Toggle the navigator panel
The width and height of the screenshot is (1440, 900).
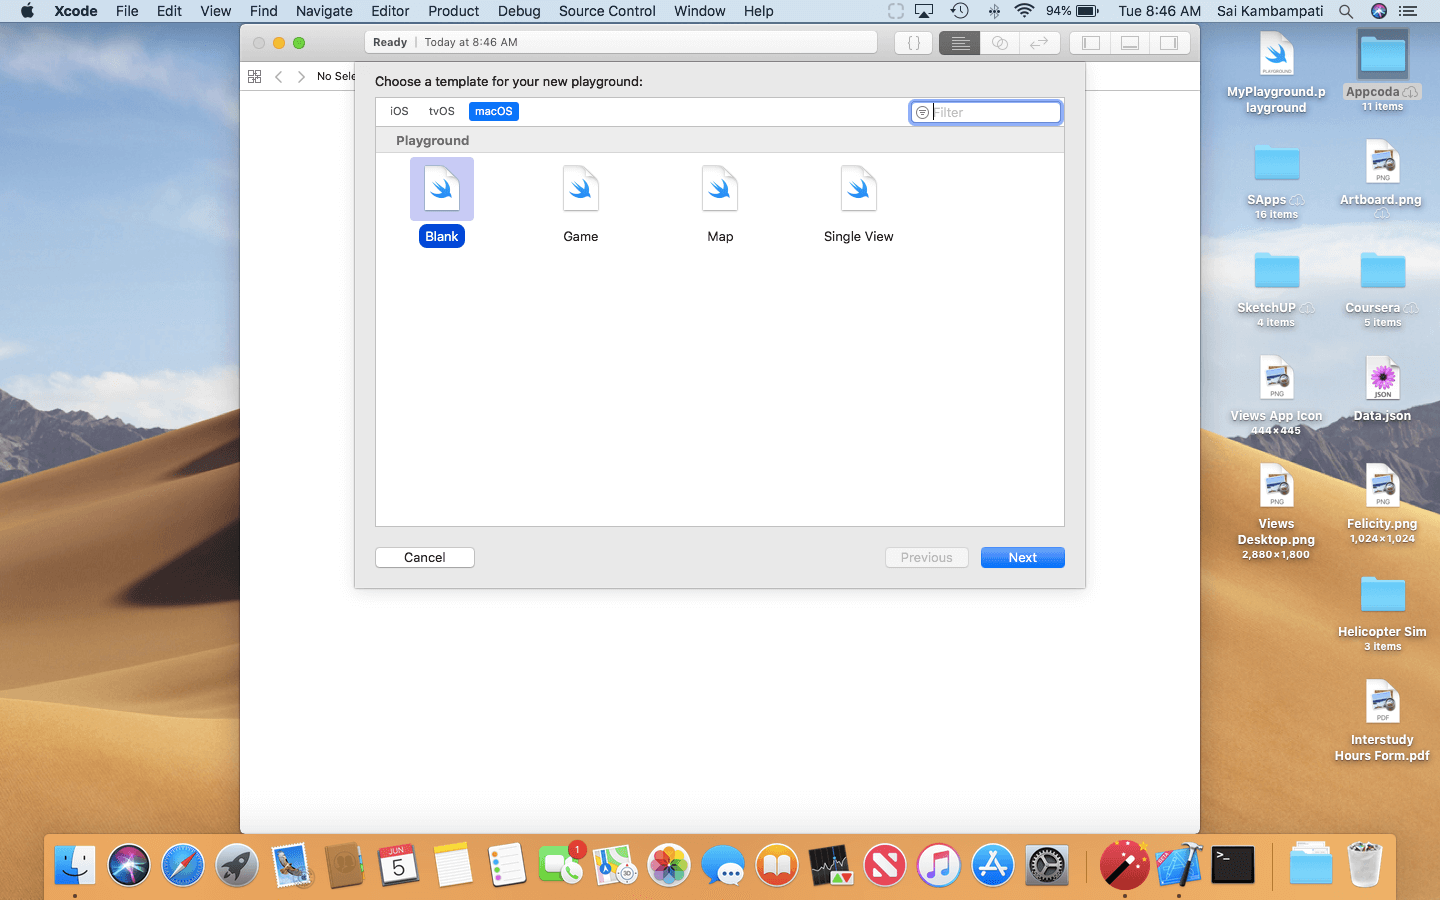coord(1091,43)
